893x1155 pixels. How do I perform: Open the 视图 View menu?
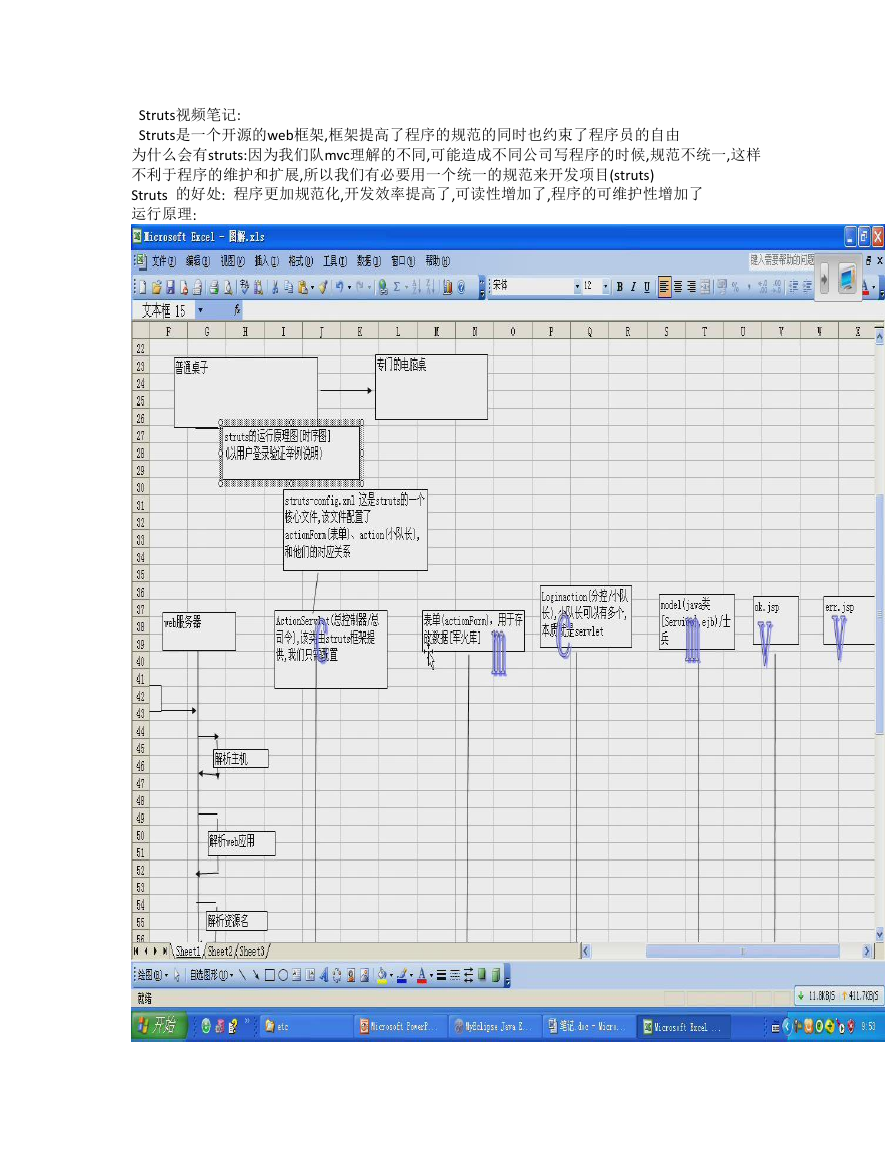(232, 261)
